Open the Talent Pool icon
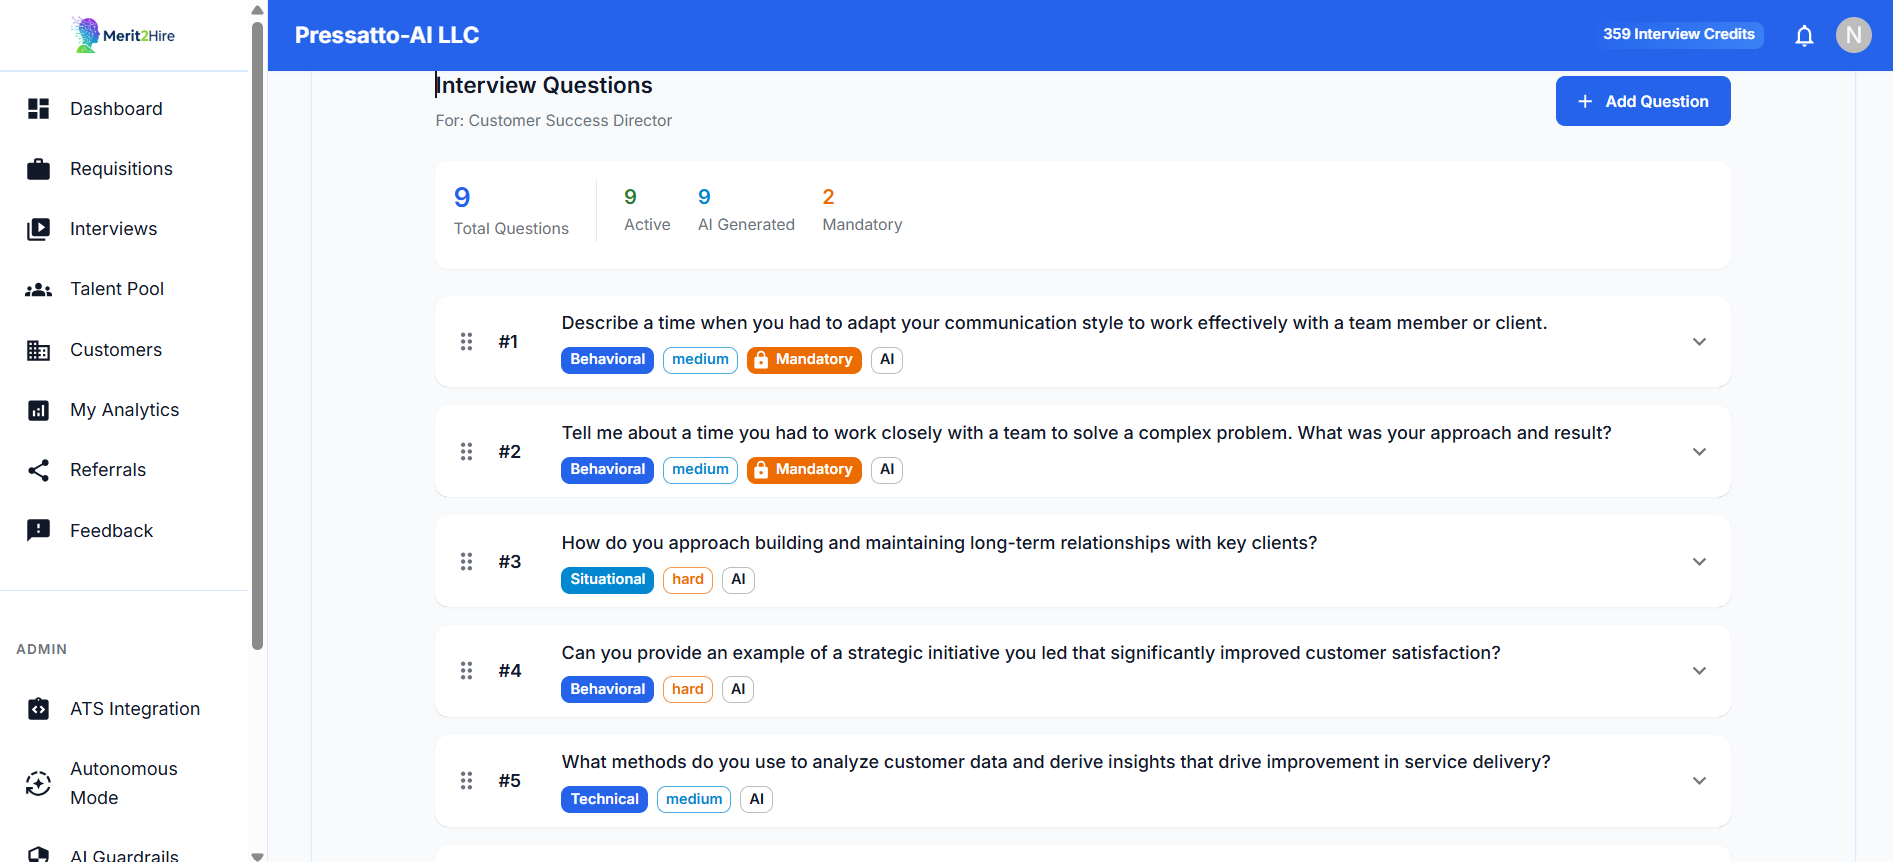The width and height of the screenshot is (1893, 862). [x=38, y=288]
